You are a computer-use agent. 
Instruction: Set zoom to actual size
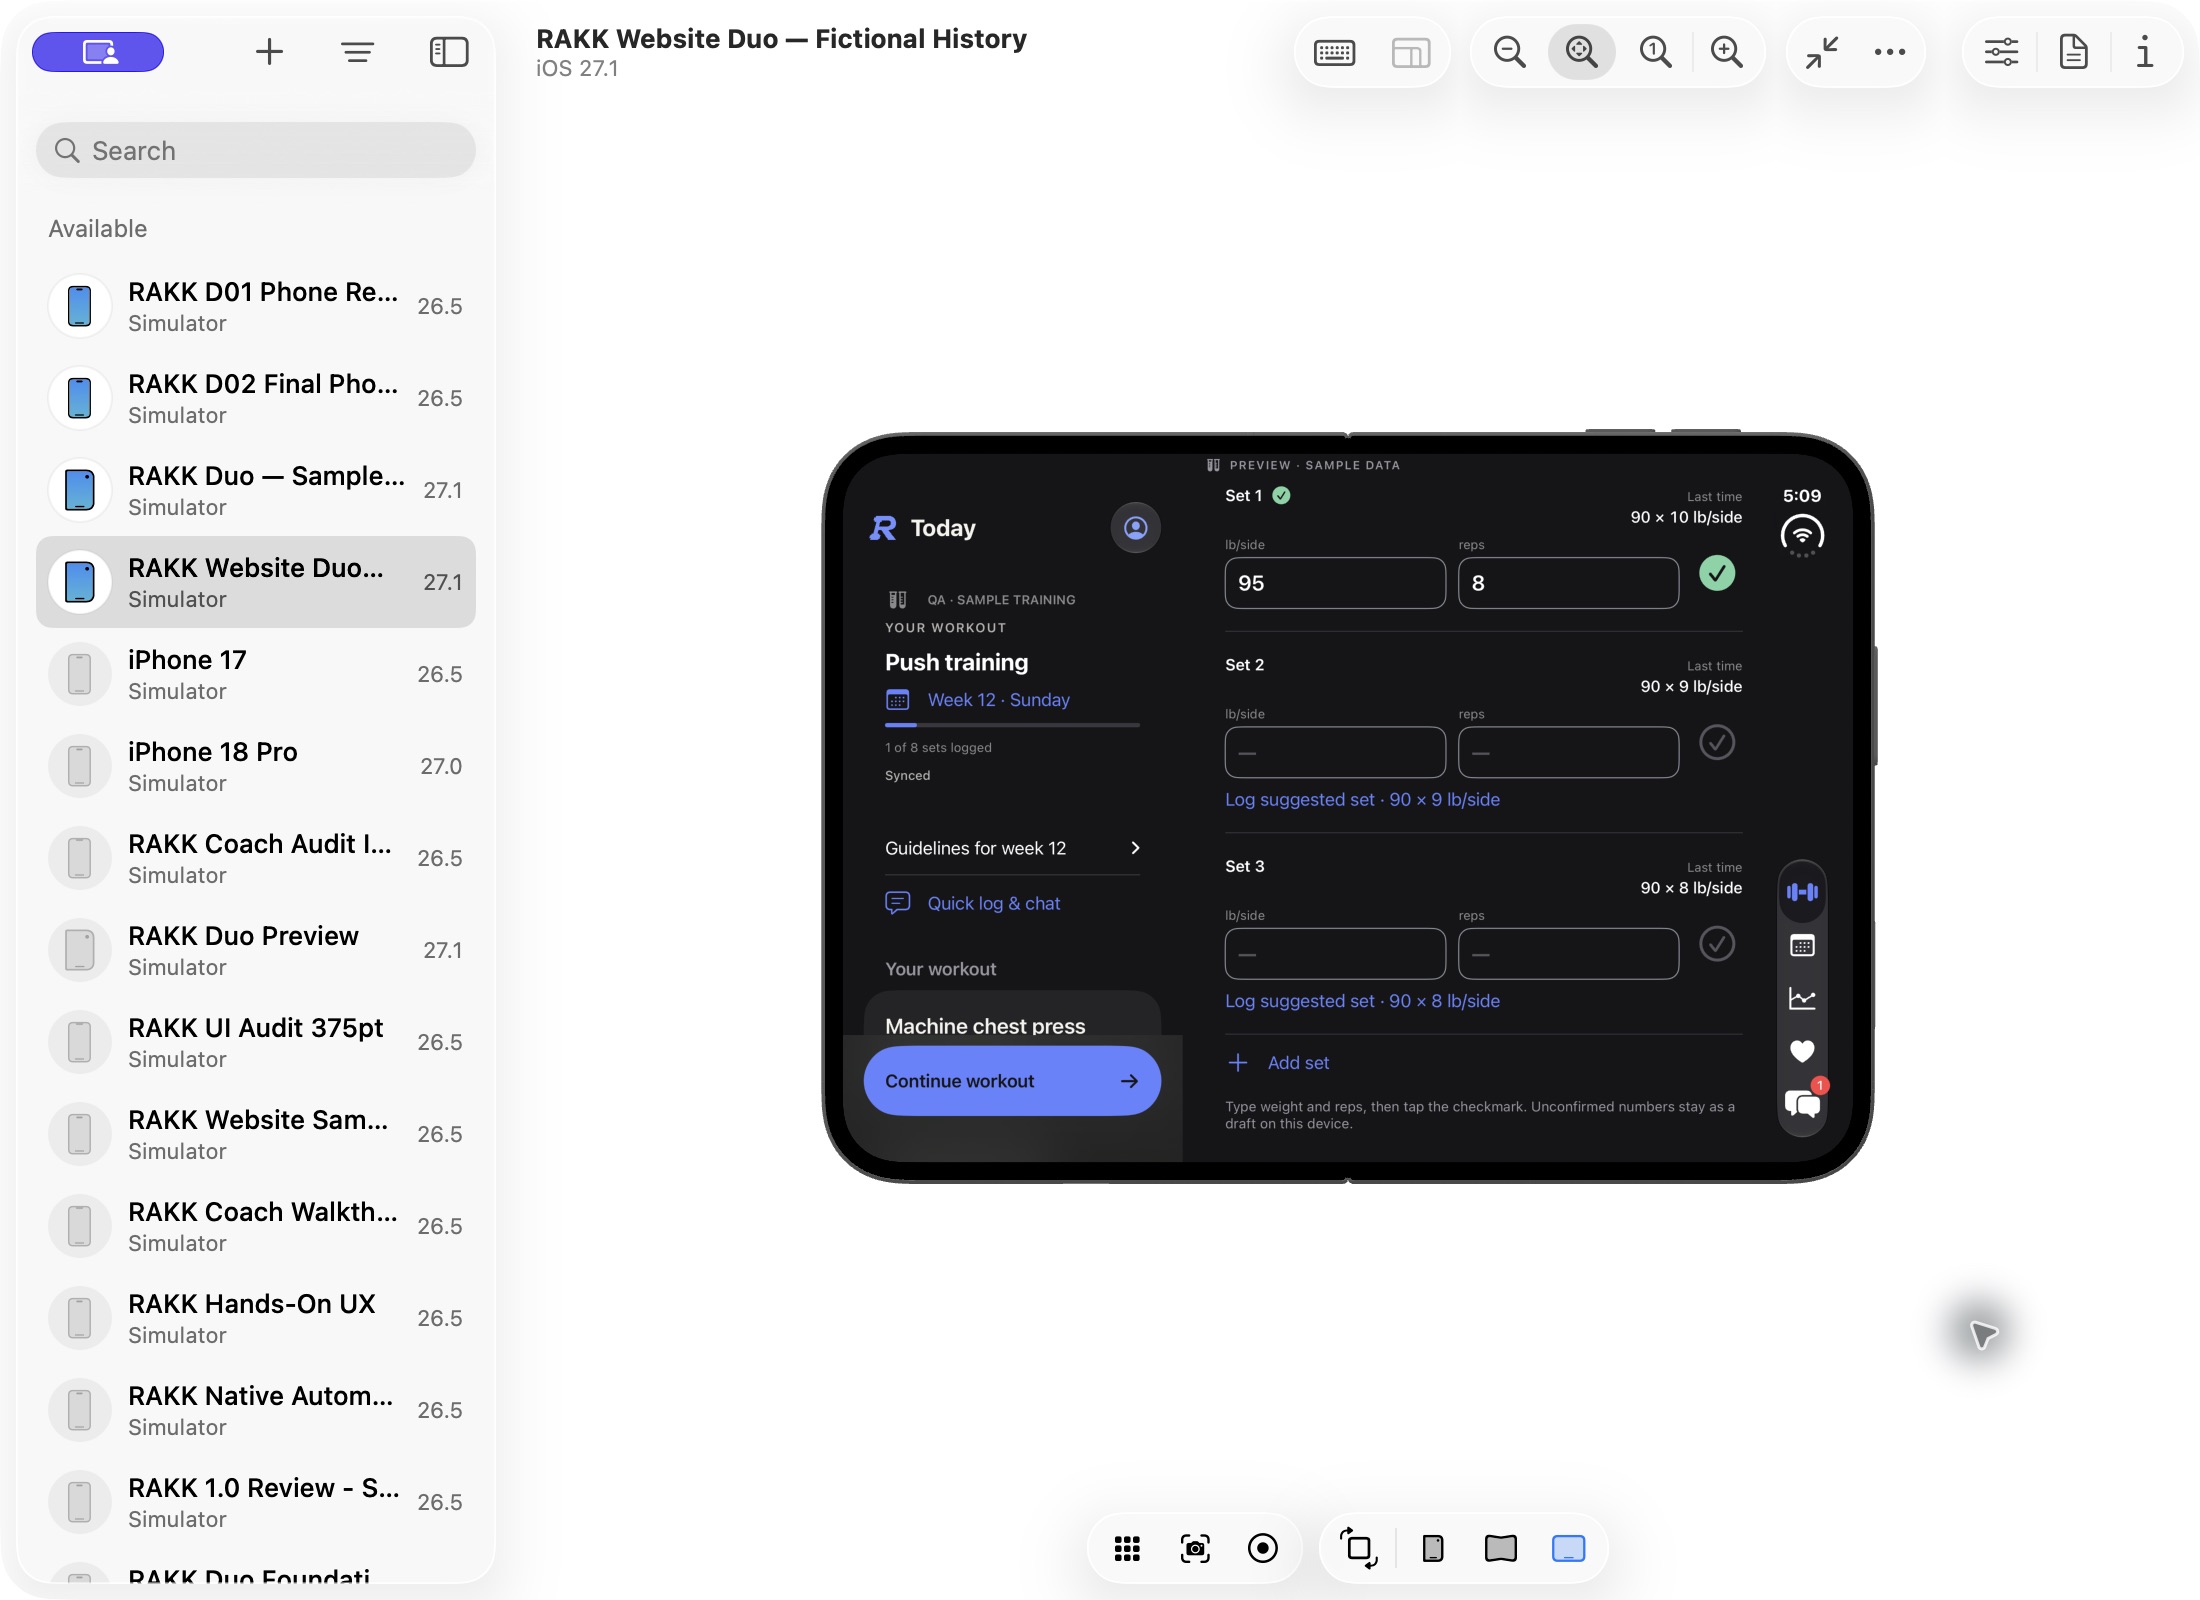coord(1655,52)
